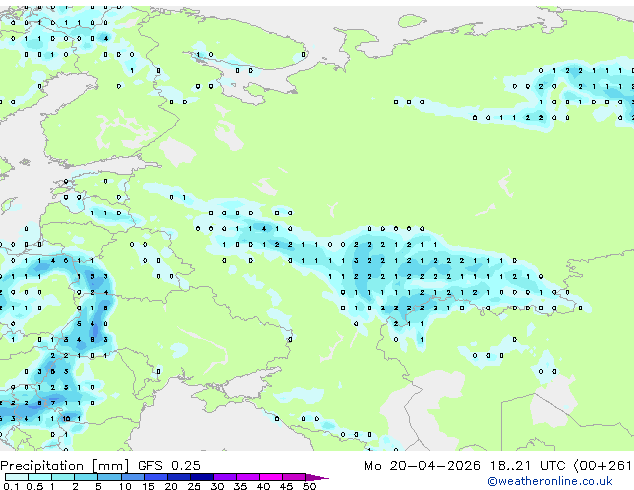This screenshot has height=490, width=634.
Task: Click the above-50 mm arrow tip of legend
Action: pos(317,477)
